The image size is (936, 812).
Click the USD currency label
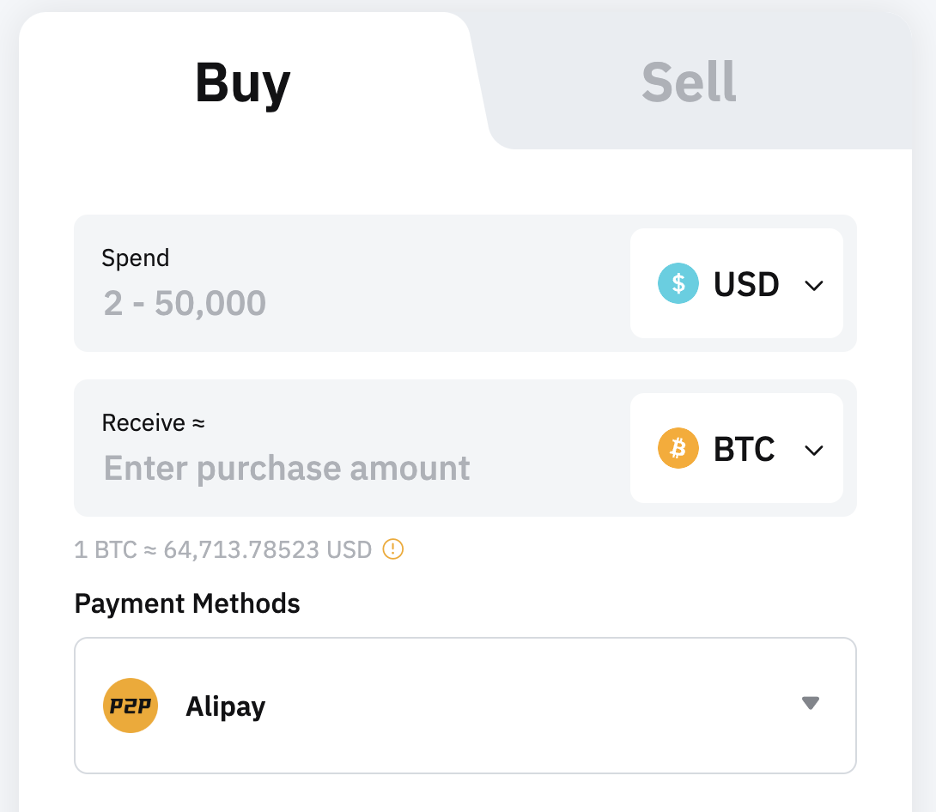point(746,284)
